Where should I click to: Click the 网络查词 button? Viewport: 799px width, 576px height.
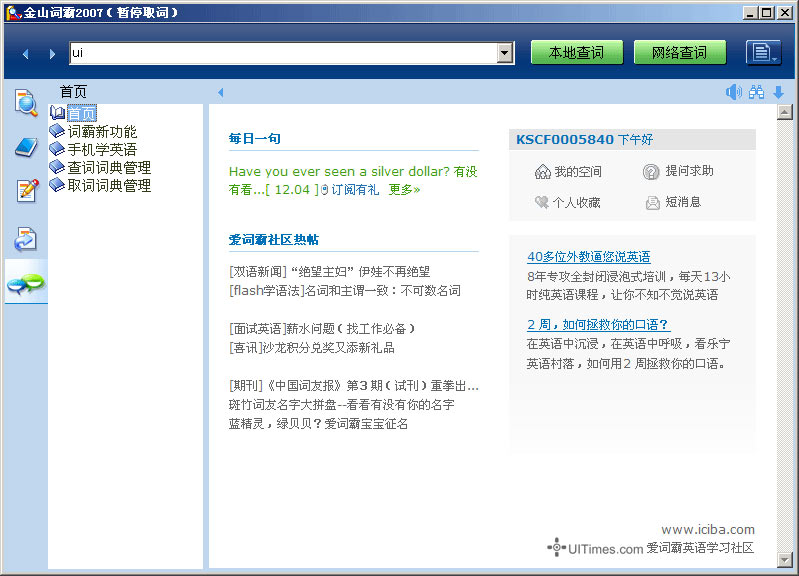(x=680, y=53)
